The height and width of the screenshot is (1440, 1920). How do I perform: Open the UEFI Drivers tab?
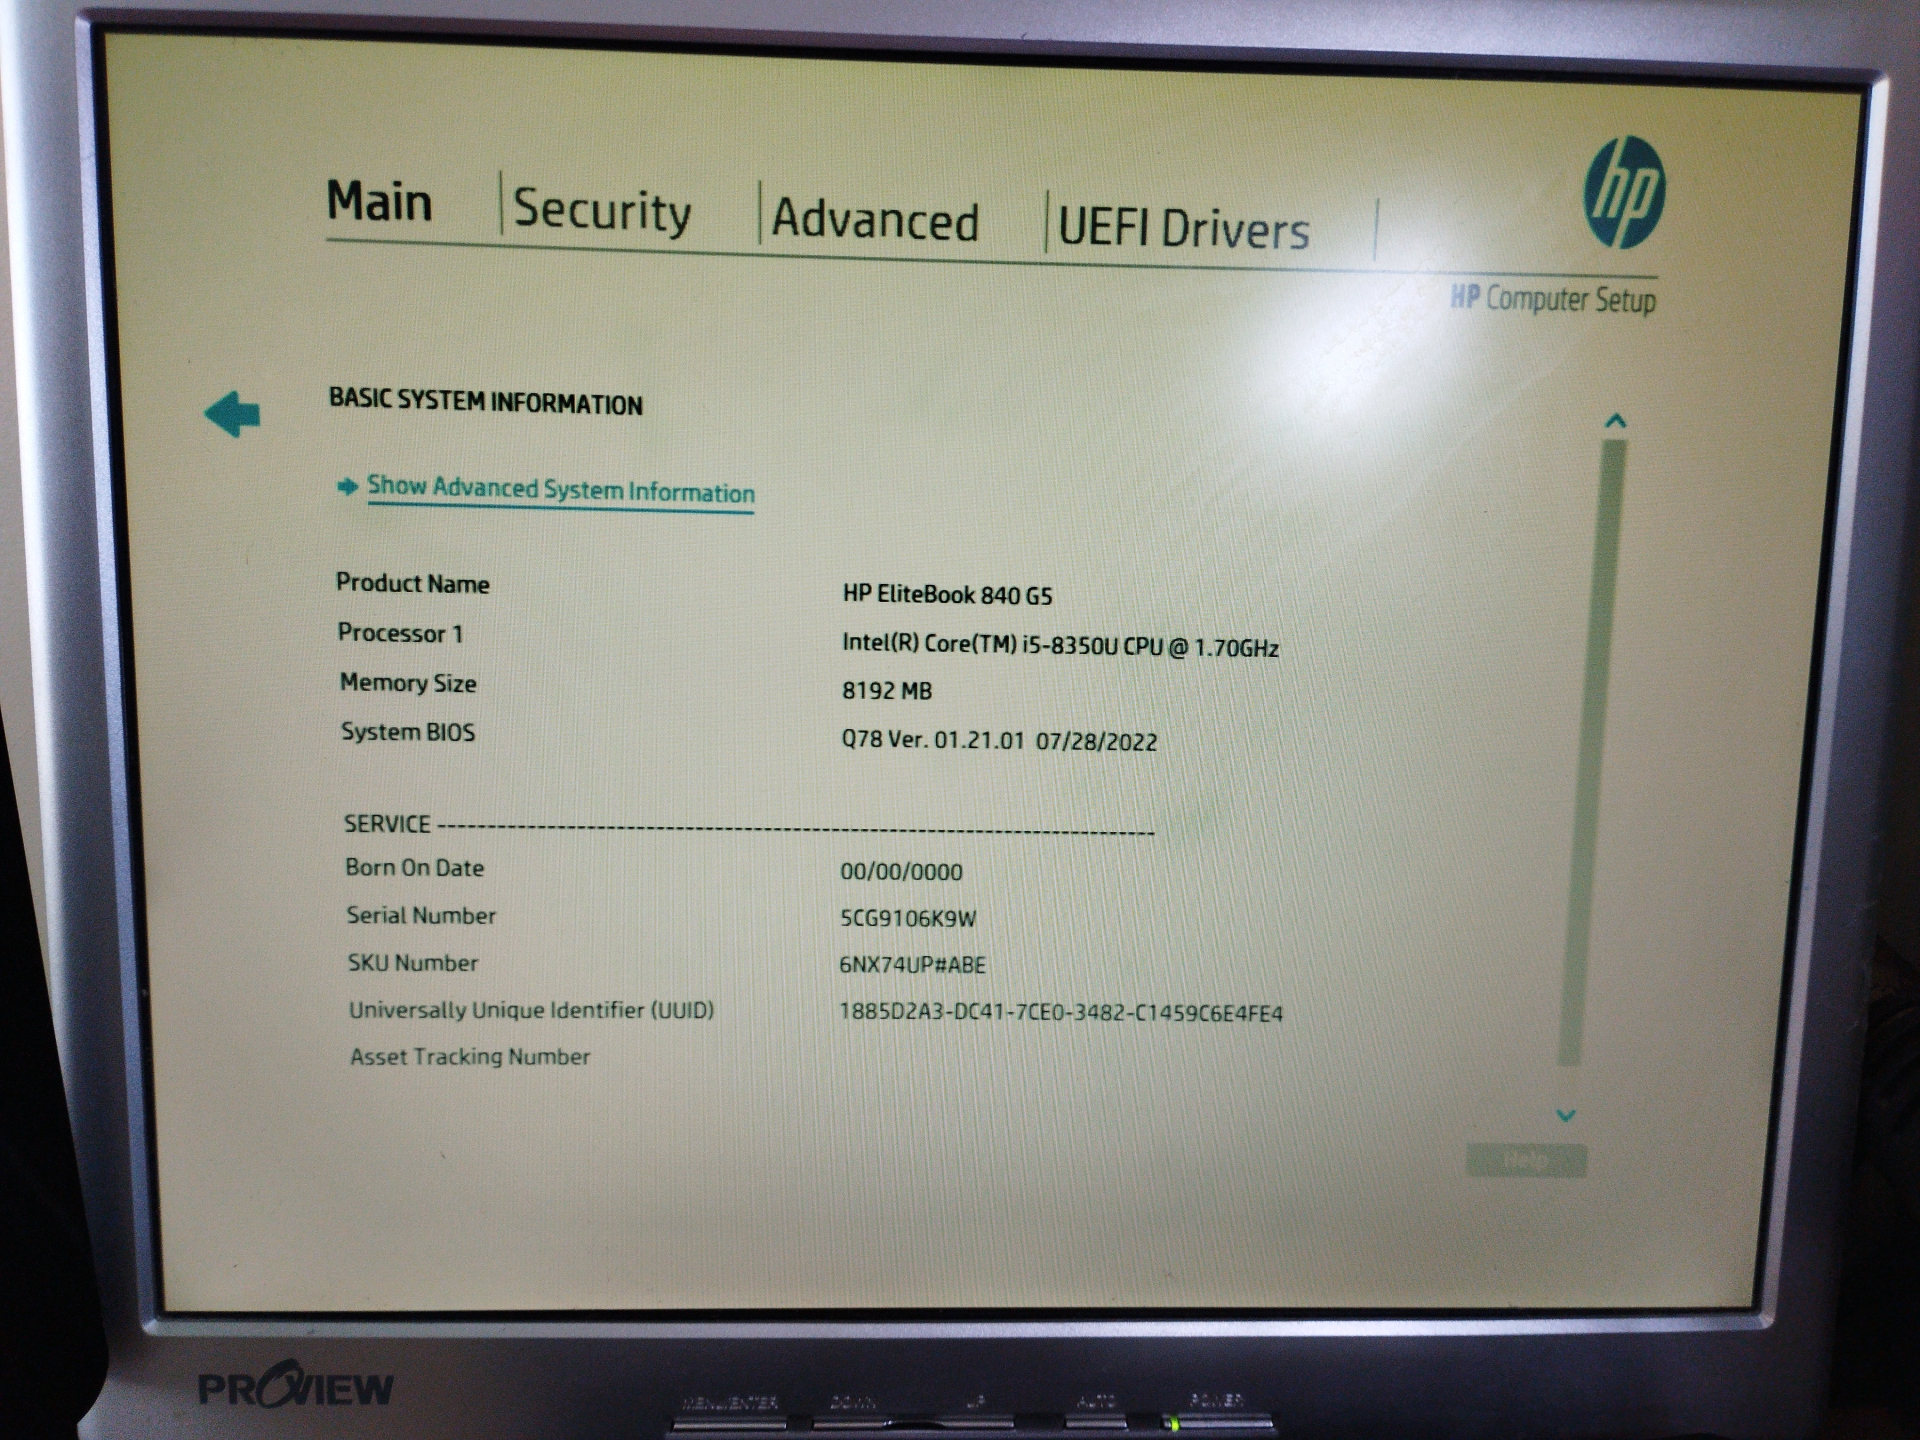point(1184,228)
